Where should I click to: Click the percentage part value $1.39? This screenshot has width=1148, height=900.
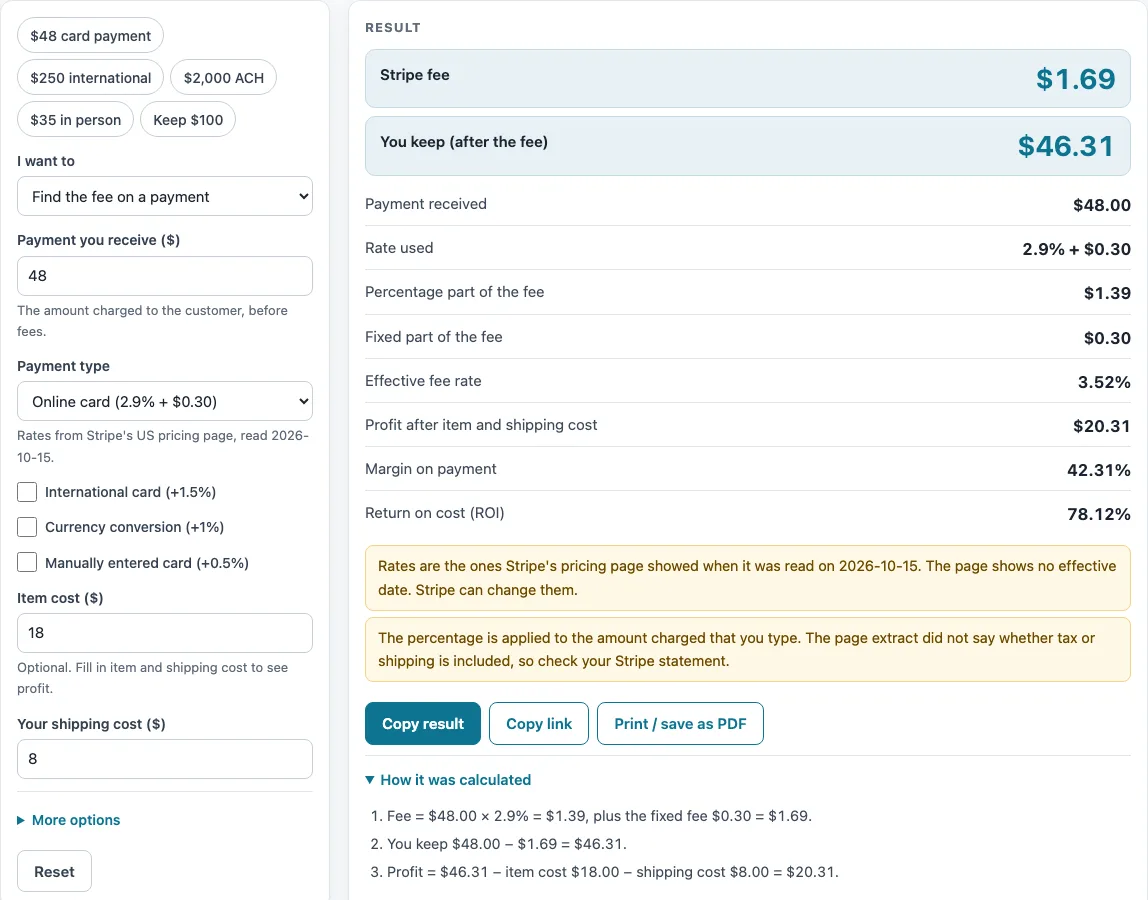1107,293
